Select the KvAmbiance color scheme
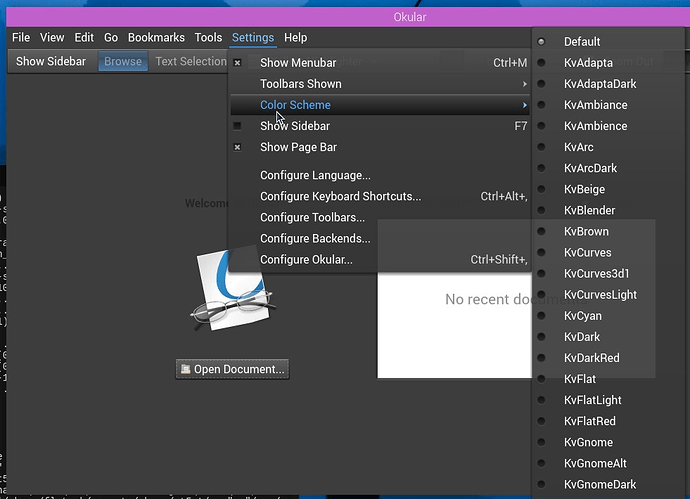 coord(607,105)
